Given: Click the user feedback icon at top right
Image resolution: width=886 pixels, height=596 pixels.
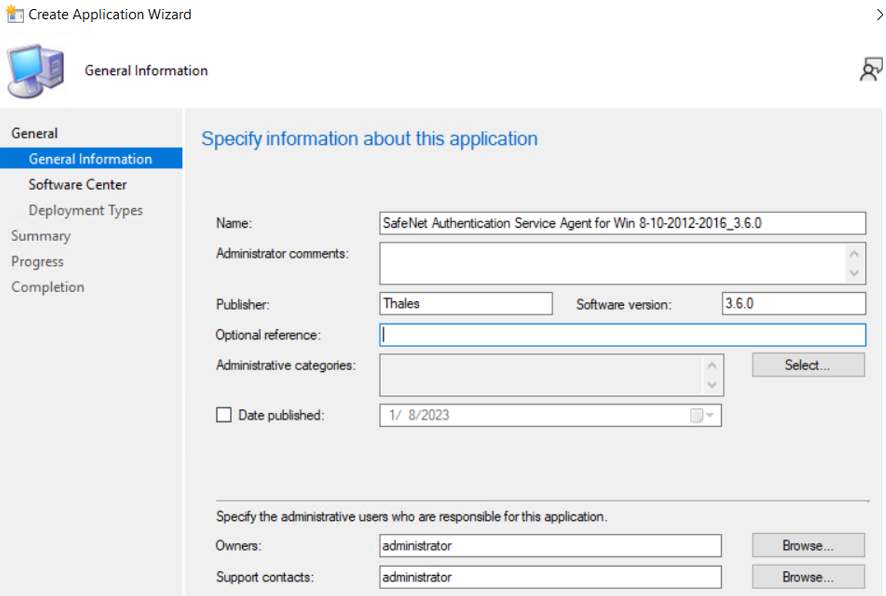Looking at the screenshot, I should coord(870,69).
